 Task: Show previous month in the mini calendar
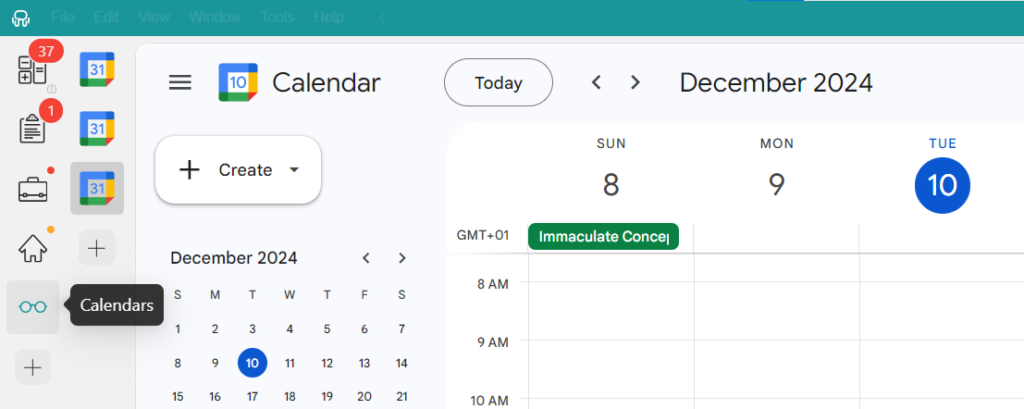366,258
